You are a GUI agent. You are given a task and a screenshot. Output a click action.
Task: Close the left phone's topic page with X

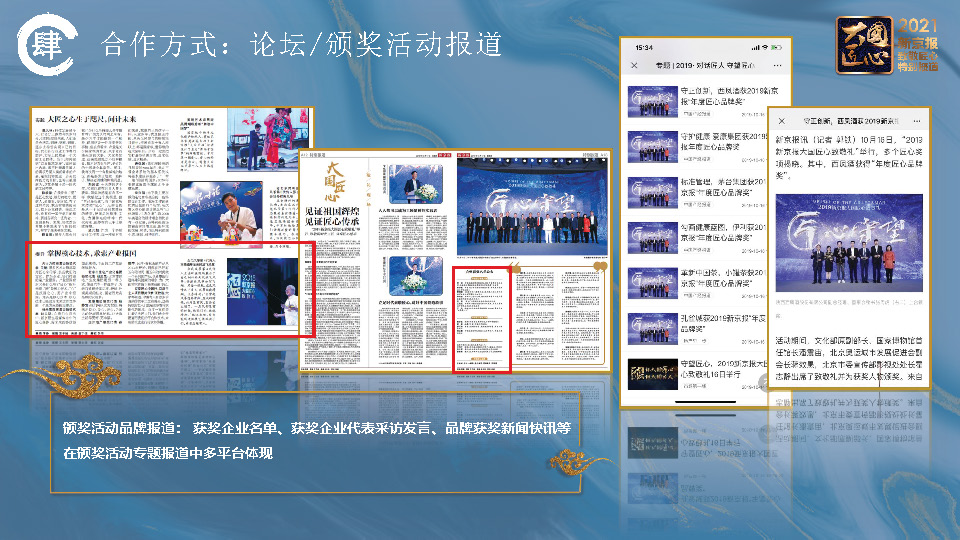coord(634,65)
